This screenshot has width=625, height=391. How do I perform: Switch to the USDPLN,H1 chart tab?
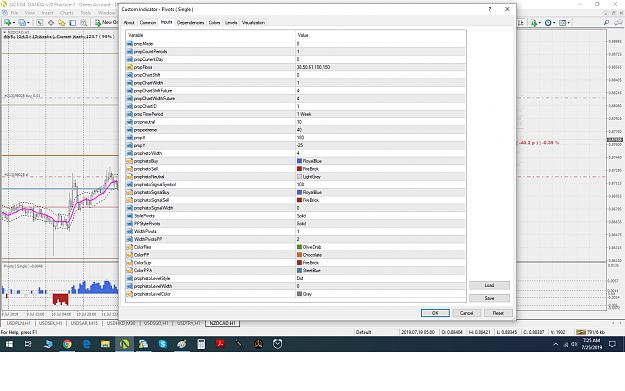[x=18, y=323]
